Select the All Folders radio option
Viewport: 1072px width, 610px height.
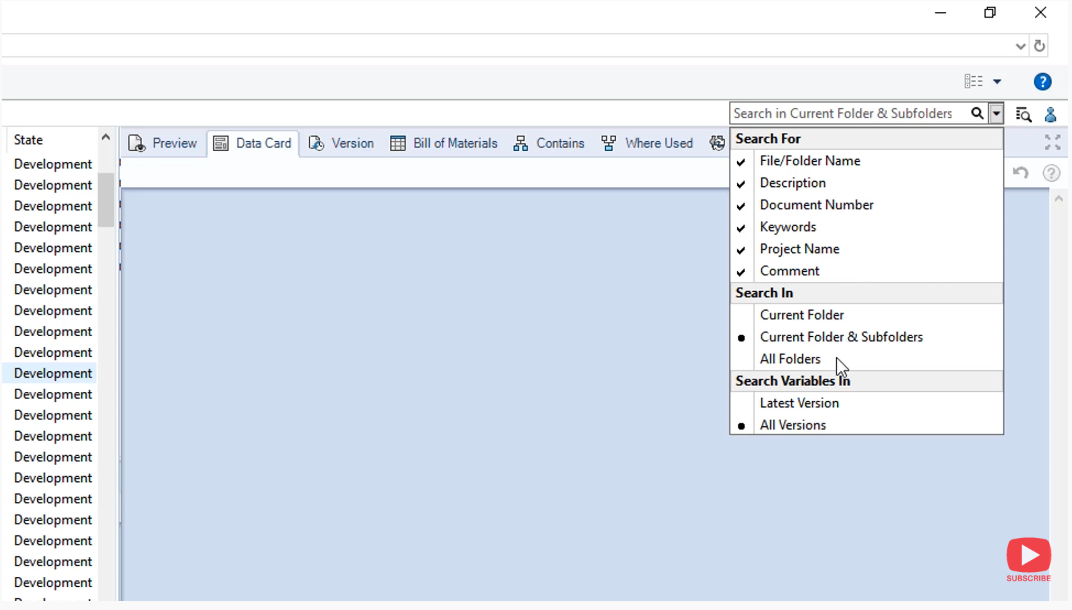pyautogui.click(x=790, y=359)
